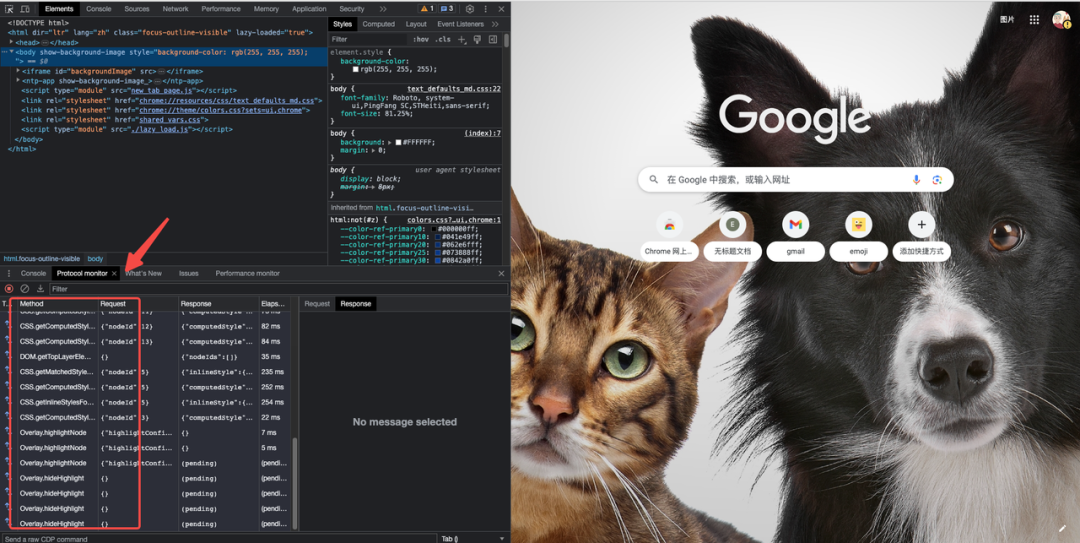Click the --color-ref-primary10 color swatch
Image resolution: width=1080 pixels, height=543 pixels.
pyautogui.click(x=437, y=237)
